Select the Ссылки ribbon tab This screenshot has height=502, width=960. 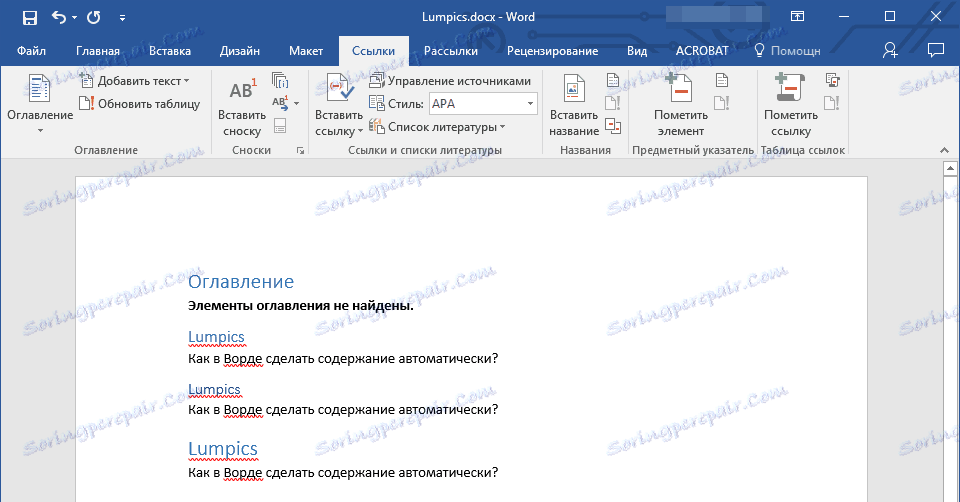pyautogui.click(x=373, y=51)
